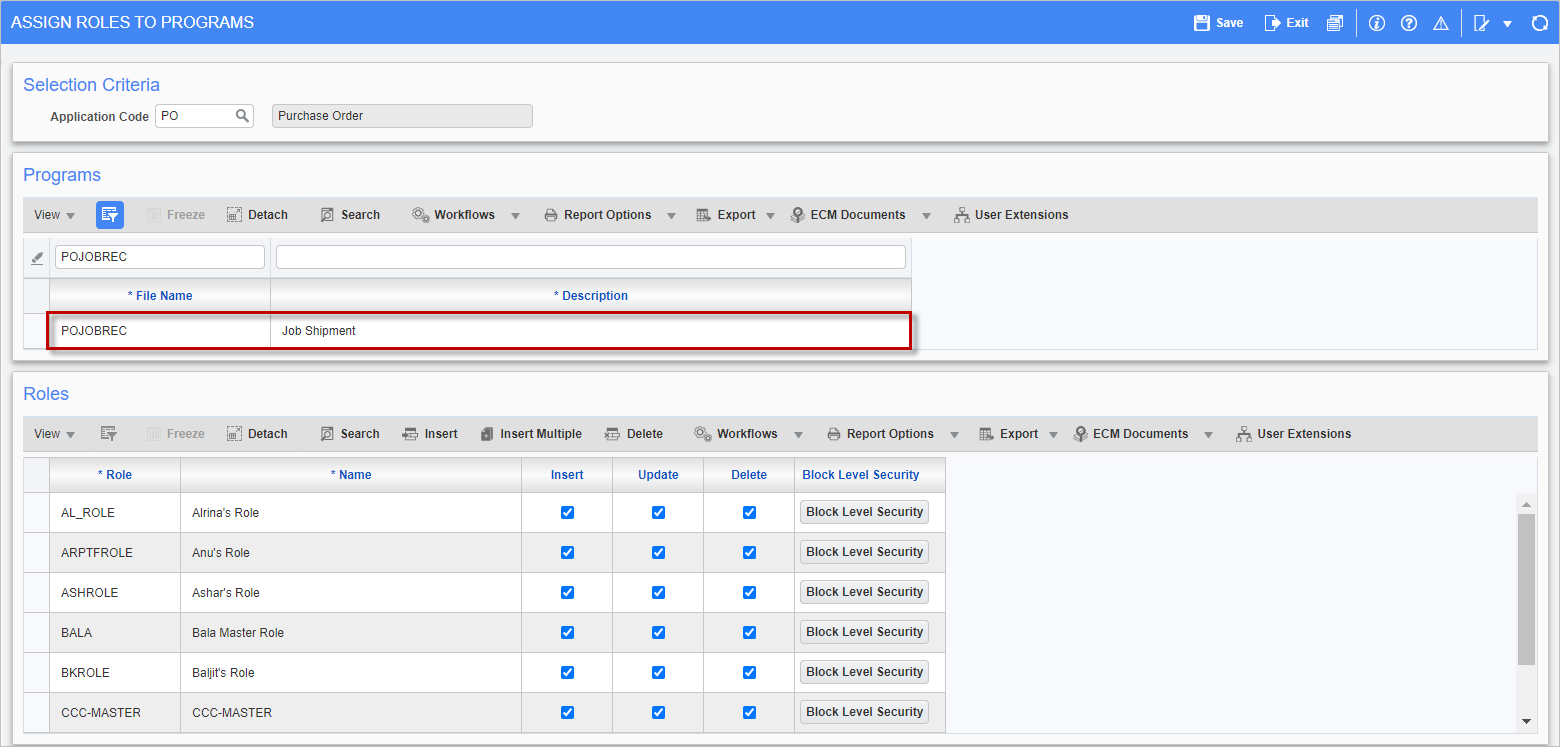The width and height of the screenshot is (1560, 747).
Task: Open Block Level Security for BALA
Action: 864,632
